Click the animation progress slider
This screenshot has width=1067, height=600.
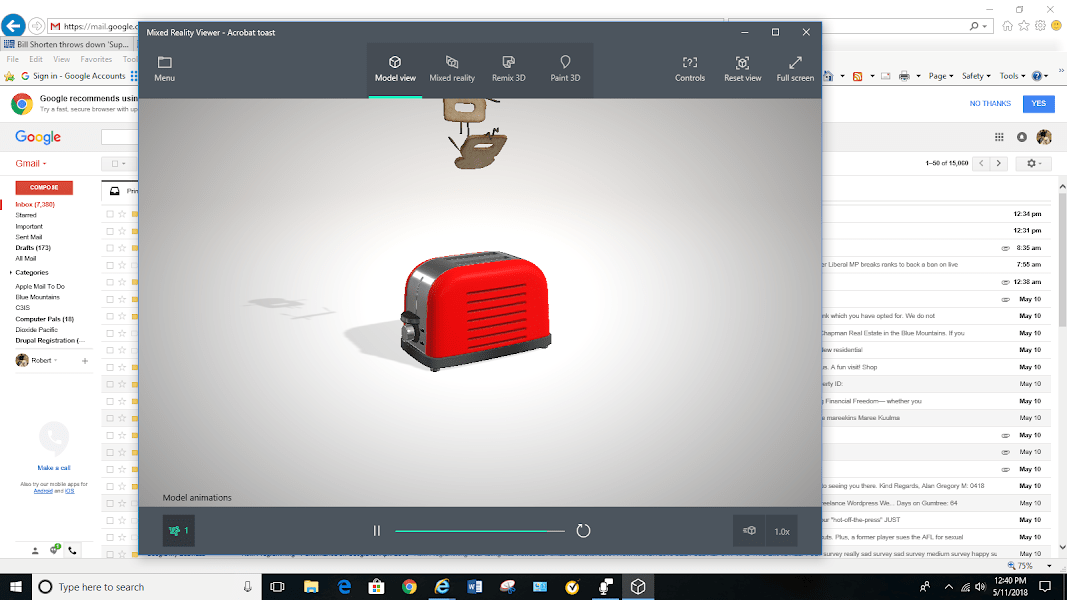[x=480, y=531]
